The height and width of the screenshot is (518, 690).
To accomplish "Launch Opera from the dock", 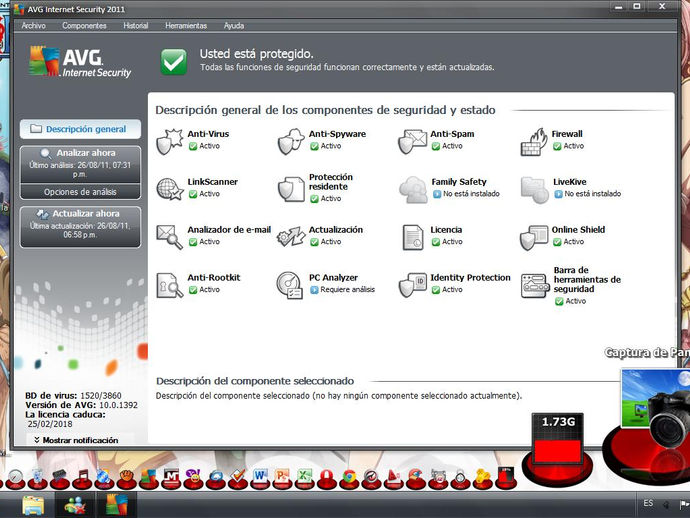I will tap(327, 479).
